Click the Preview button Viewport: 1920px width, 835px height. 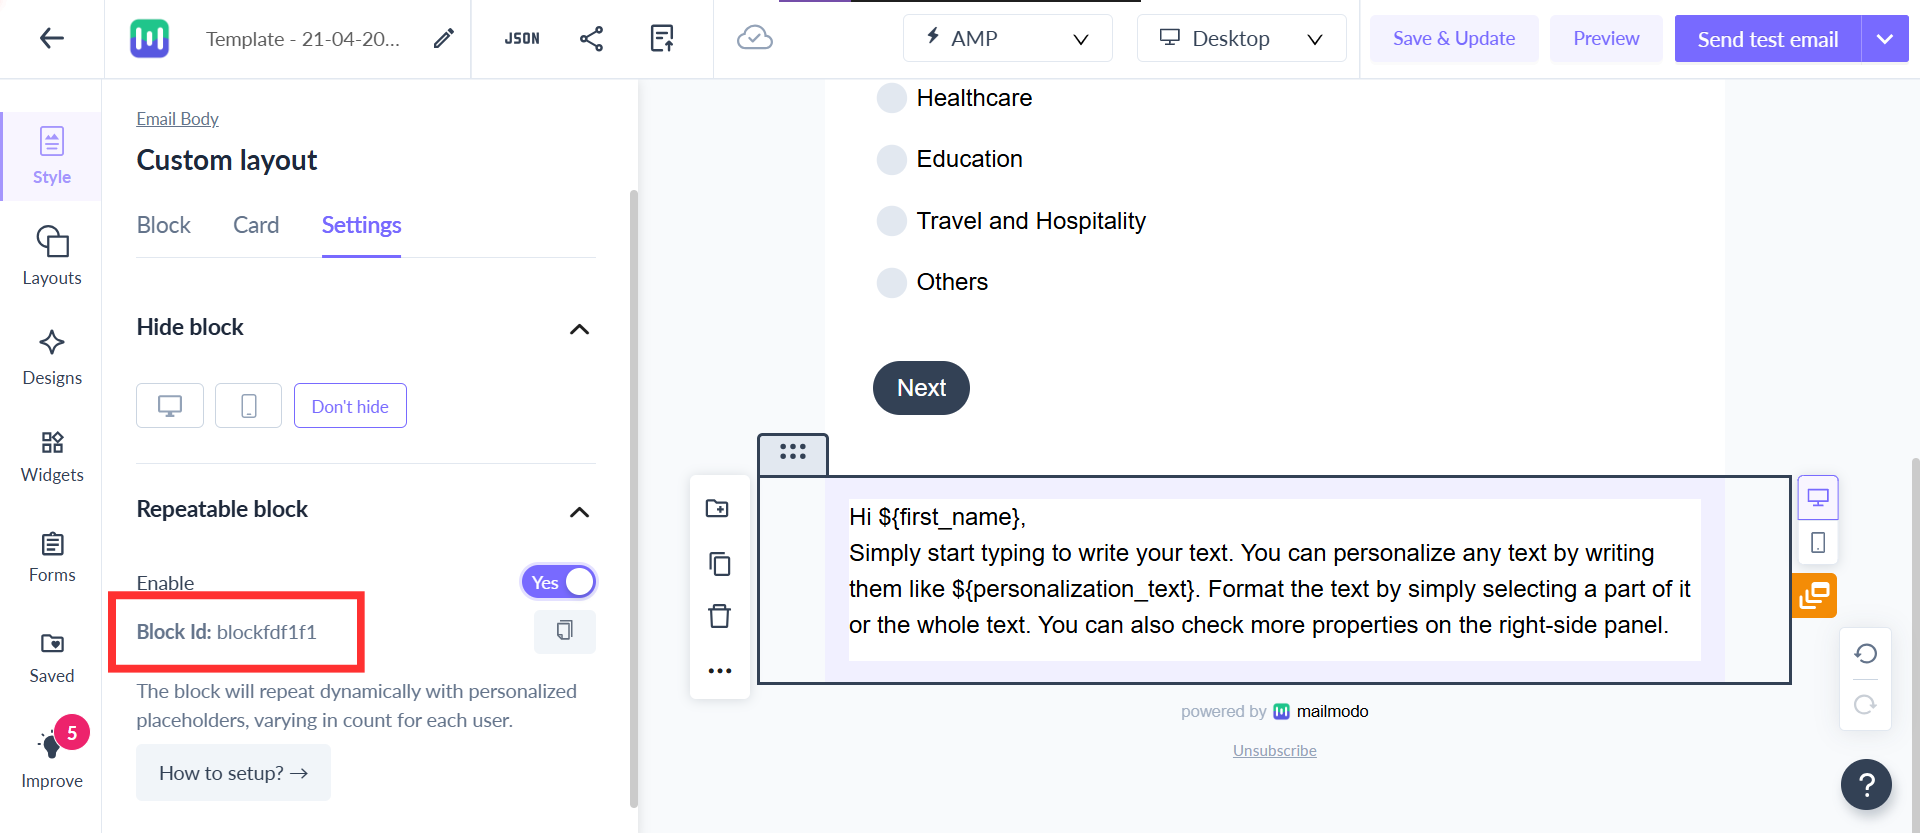pyautogui.click(x=1606, y=38)
